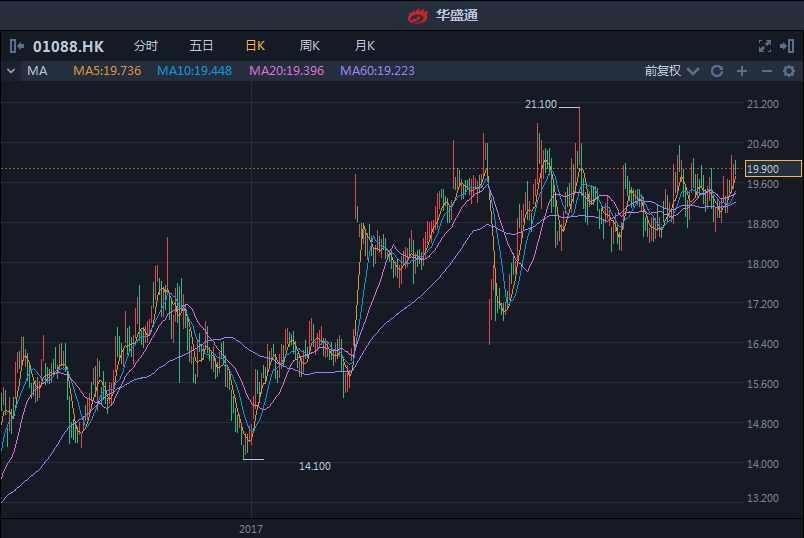This screenshot has height=538, width=804.
Task: Click the MA indicator name label
Action: [x=37, y=71]
